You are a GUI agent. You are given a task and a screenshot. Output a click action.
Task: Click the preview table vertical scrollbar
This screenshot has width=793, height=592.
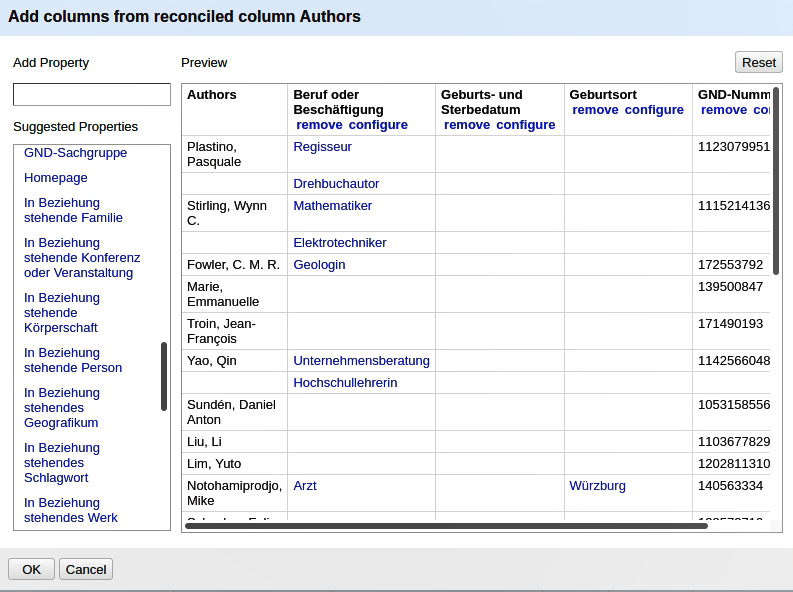click(776, 181)
